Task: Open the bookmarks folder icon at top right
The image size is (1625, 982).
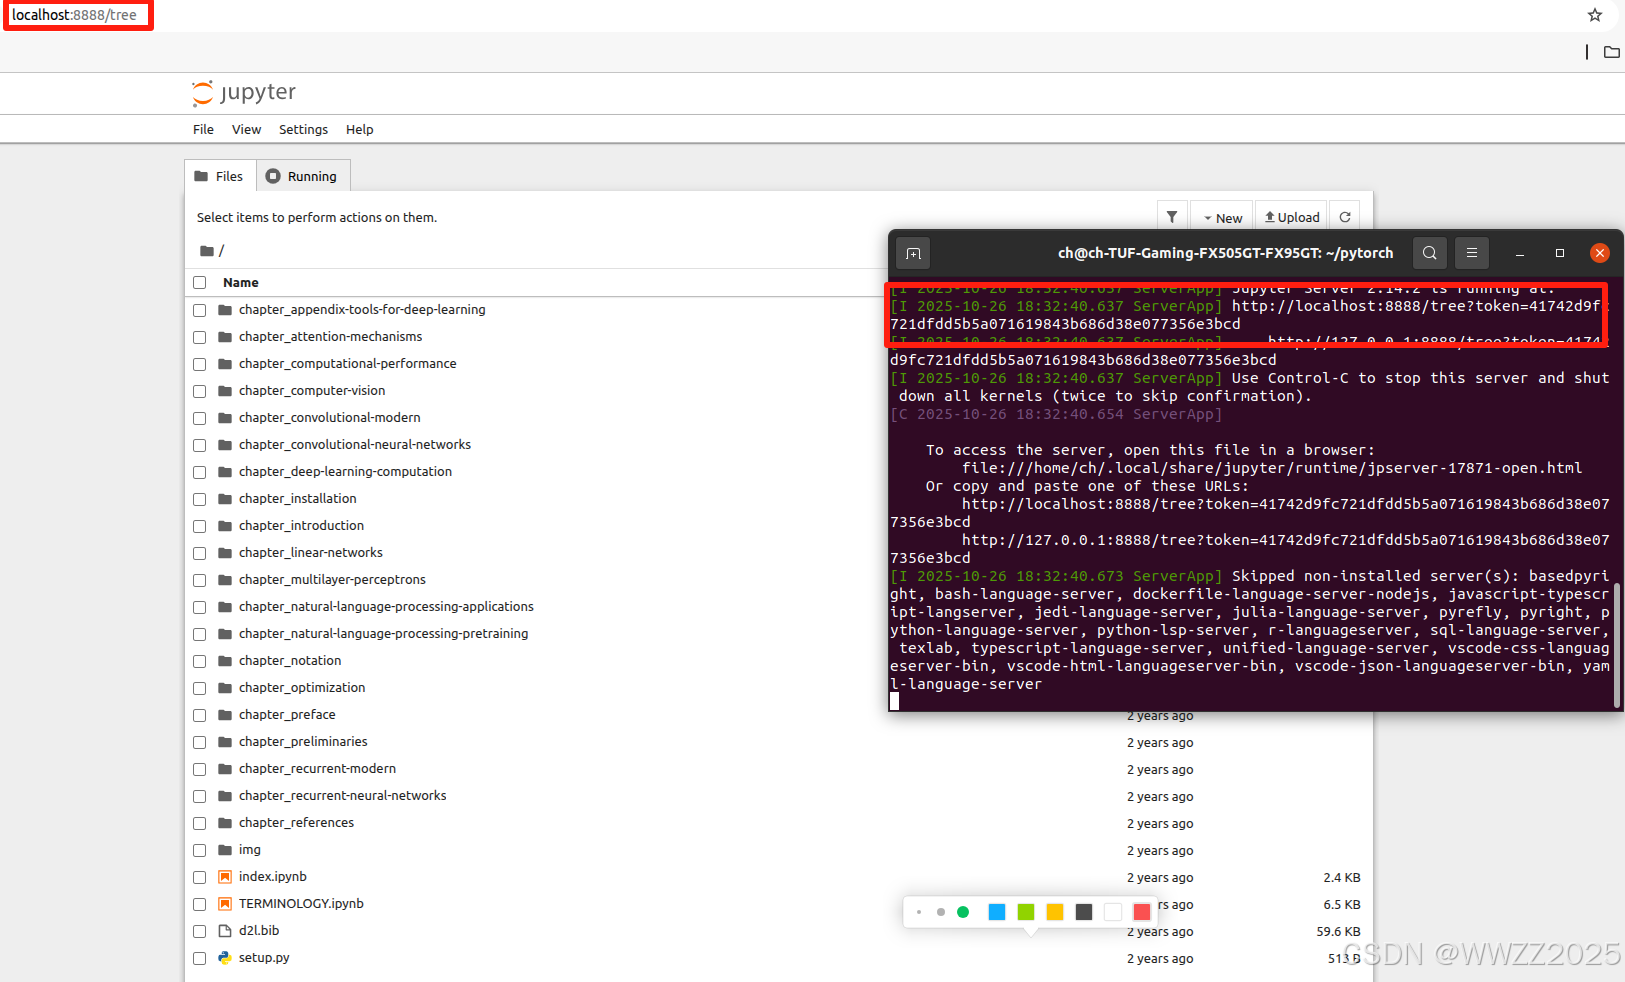Action: [1612, 52]
